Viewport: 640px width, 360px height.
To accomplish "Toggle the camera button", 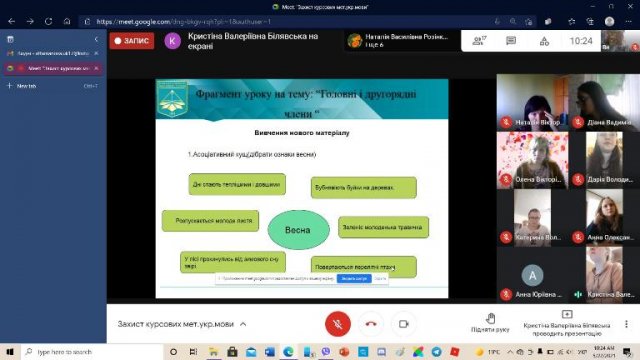I will tap(404, 324).
